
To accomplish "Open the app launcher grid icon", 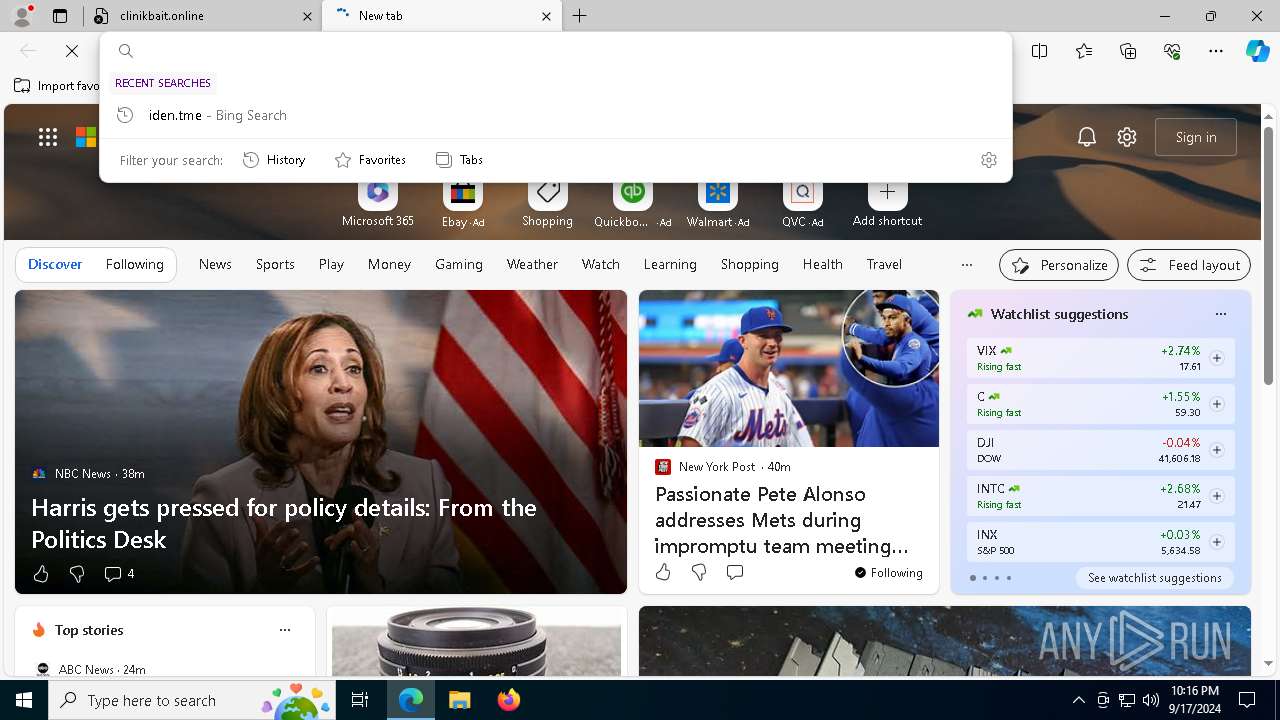I will (48, 137).
